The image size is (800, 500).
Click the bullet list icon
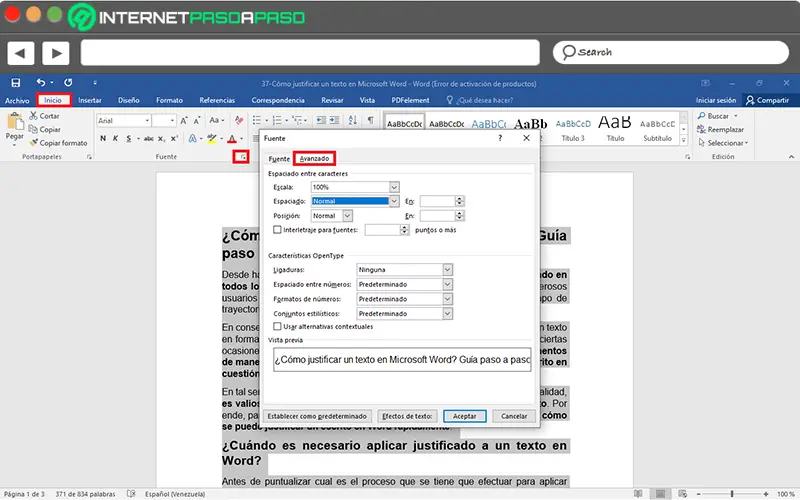pyautogui.click(x=257, y=120)
